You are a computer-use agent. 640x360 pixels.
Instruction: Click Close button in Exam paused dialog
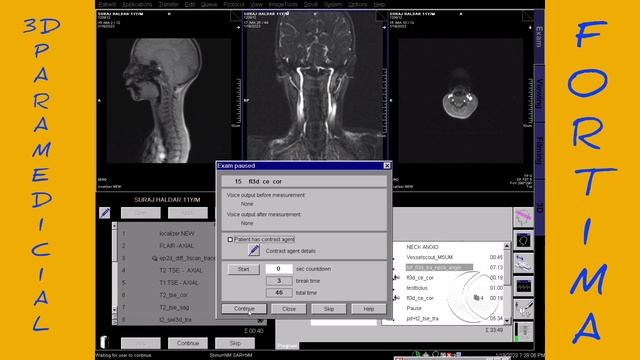point(289,309)
